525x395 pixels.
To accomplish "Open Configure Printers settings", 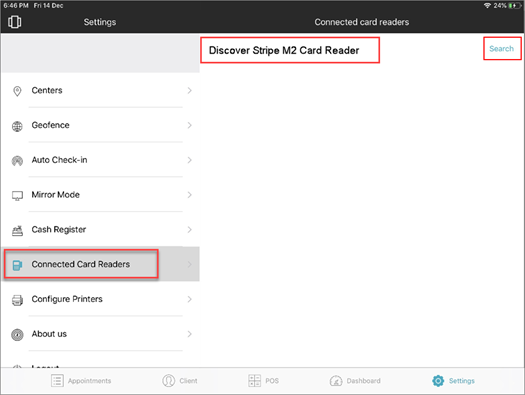I will coord(100,299).
